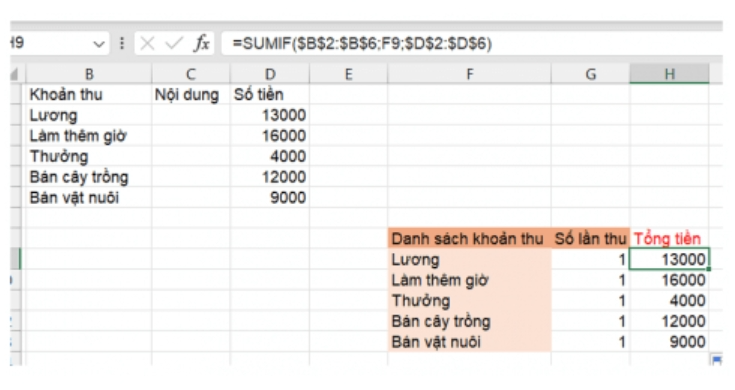Expand the Name Box dropdown arrow
This screenshot has height=390, width=735.
98,44
